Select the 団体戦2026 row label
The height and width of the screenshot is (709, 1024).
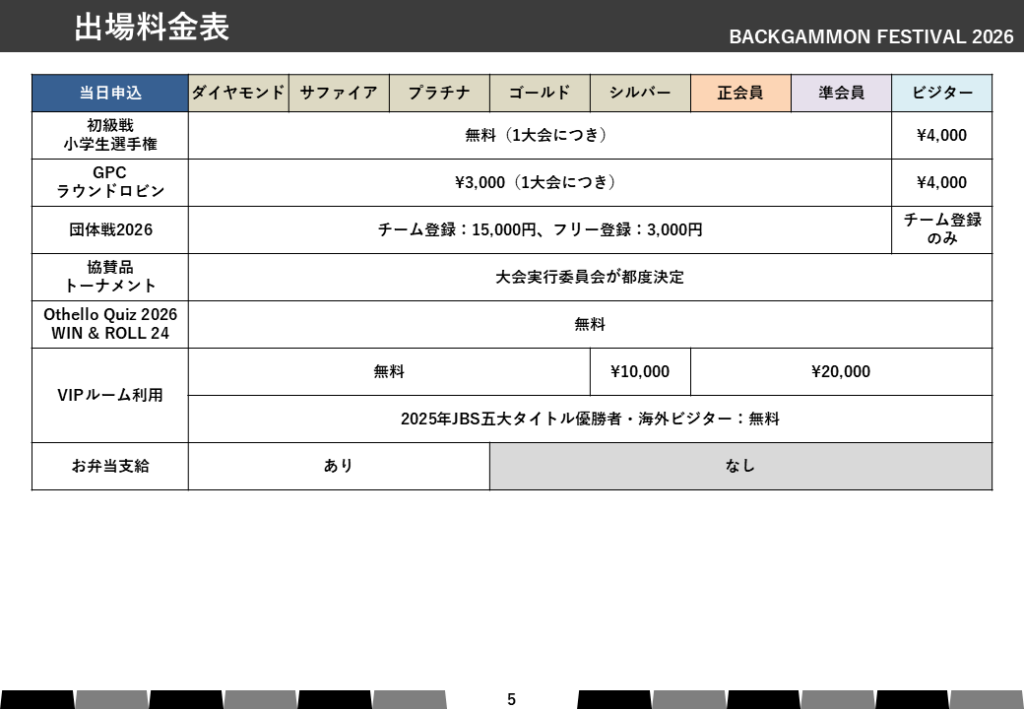110,230
